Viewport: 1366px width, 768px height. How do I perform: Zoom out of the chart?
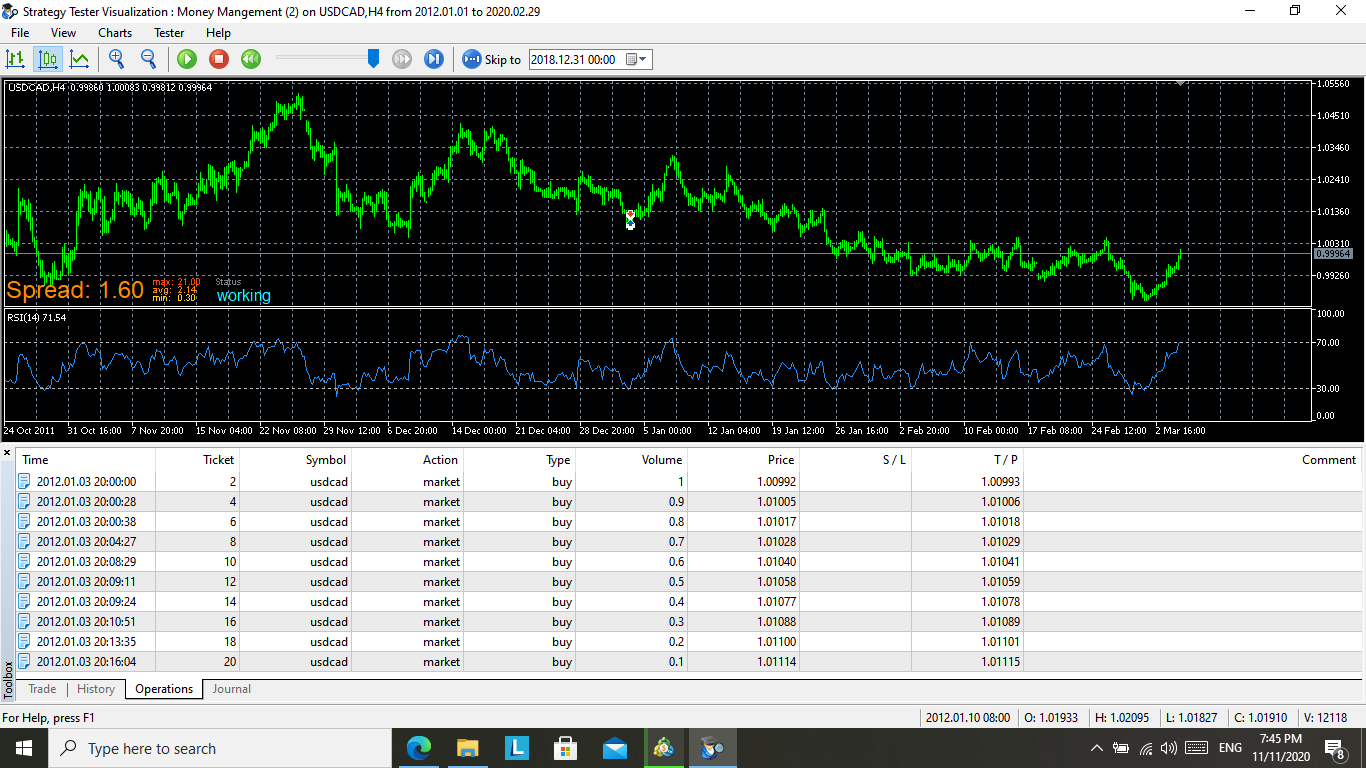pos(148,59)
